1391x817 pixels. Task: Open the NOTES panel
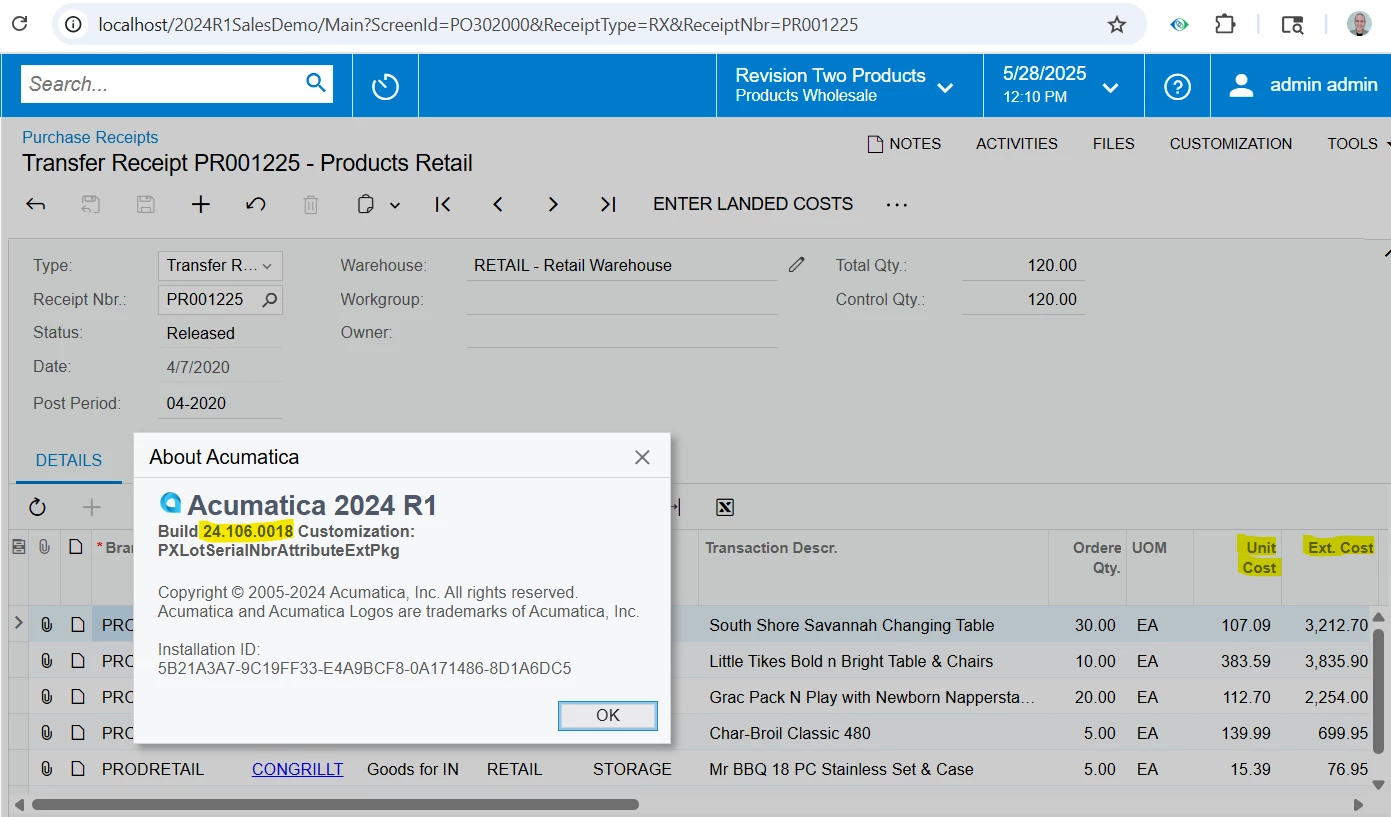pyautogui.click(x=904, y=144)
